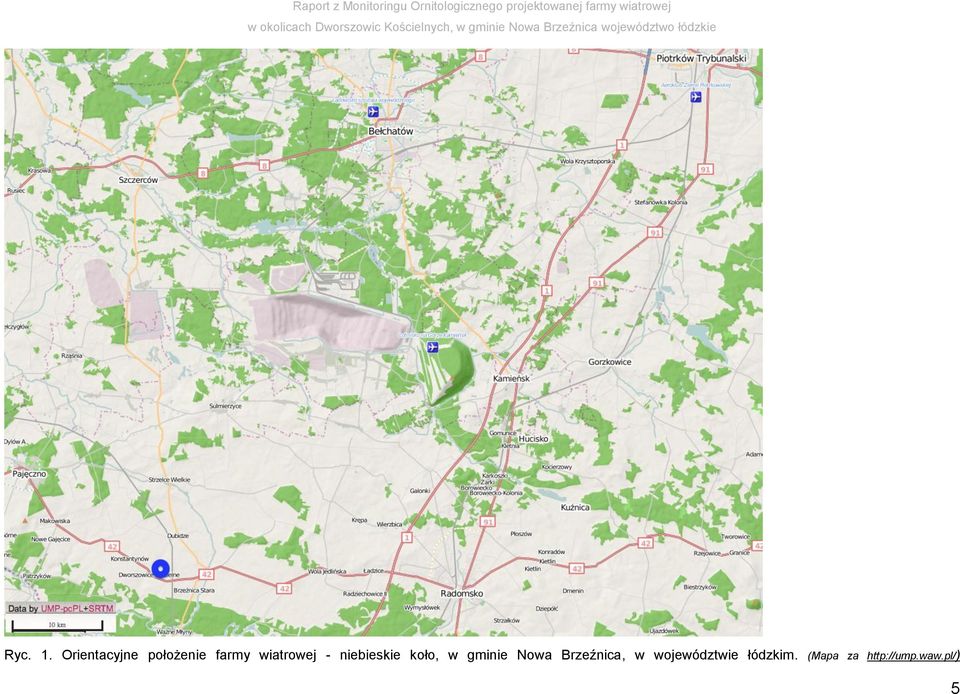
Task: Click the Dubidze village label
Action: coord(178,535)
